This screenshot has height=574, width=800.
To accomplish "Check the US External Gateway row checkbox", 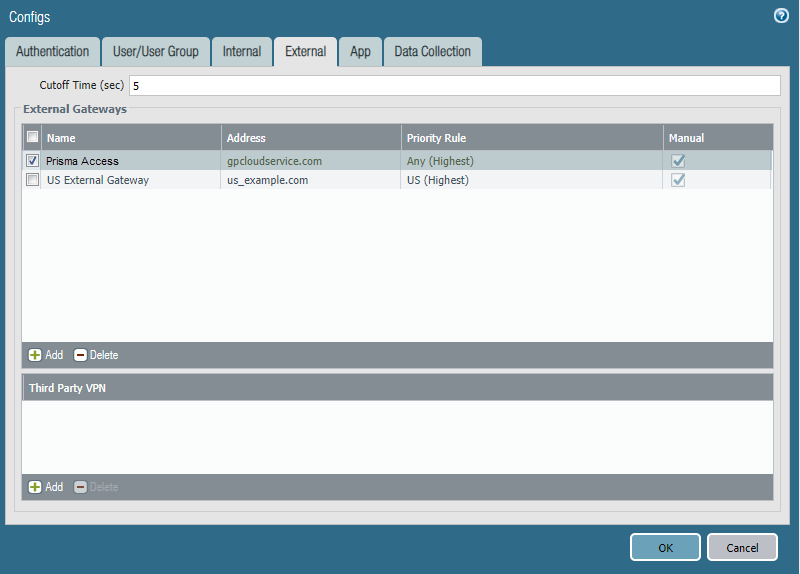I will [33, 180].
